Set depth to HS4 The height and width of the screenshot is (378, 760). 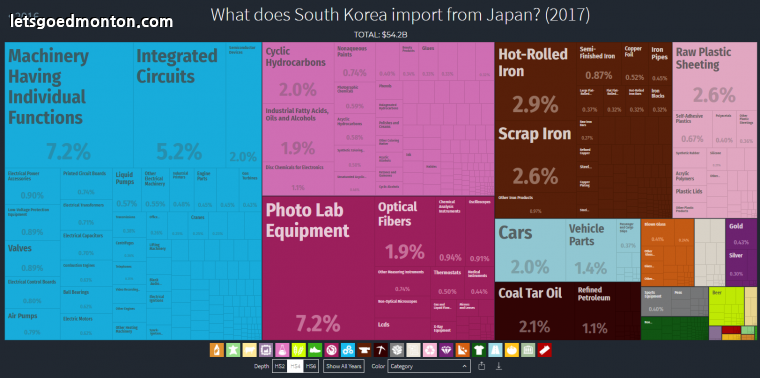pyautogui.click(x=295, y=366)
